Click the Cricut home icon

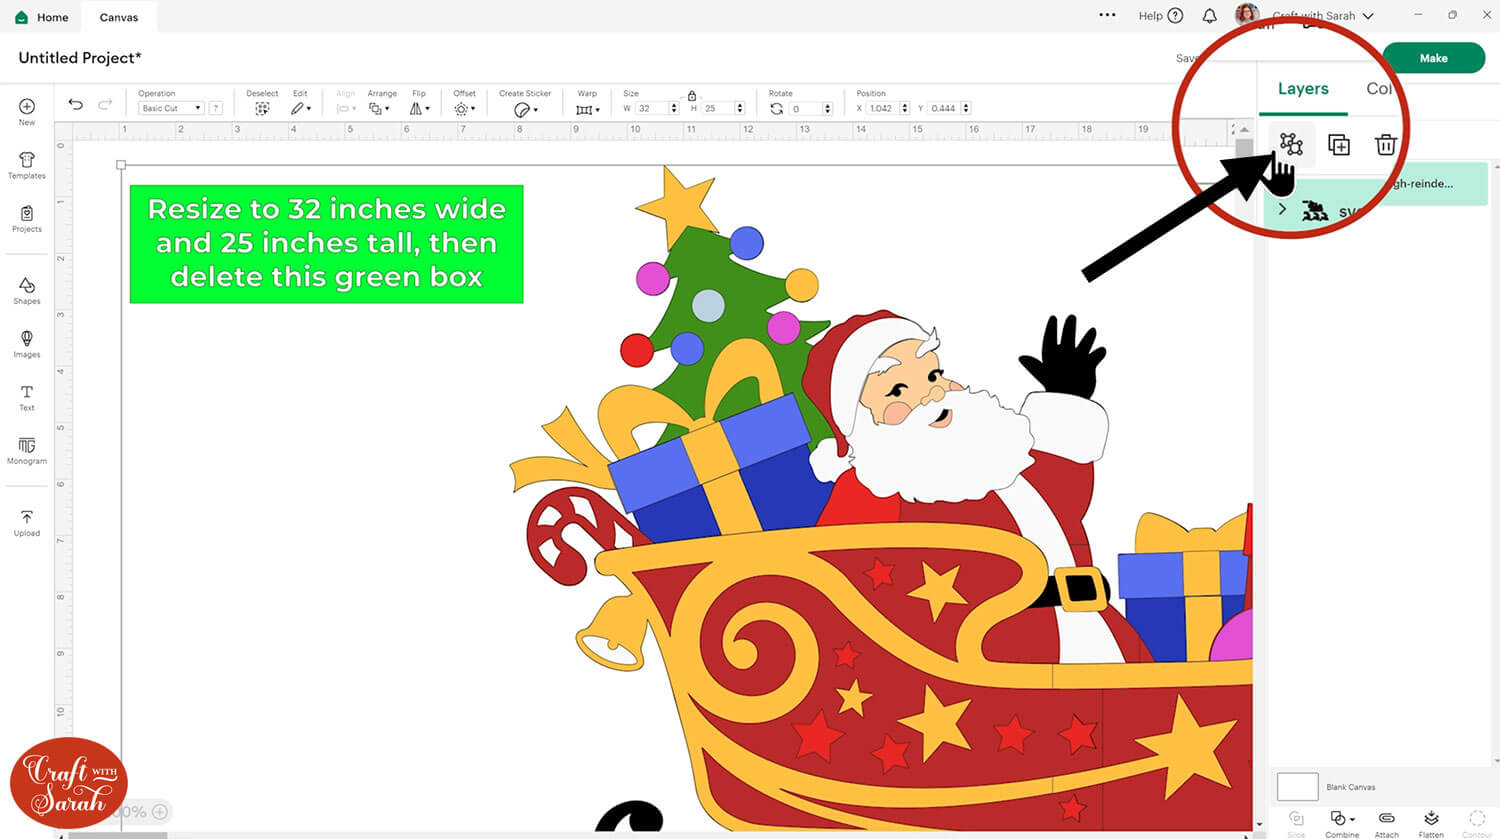22,17
